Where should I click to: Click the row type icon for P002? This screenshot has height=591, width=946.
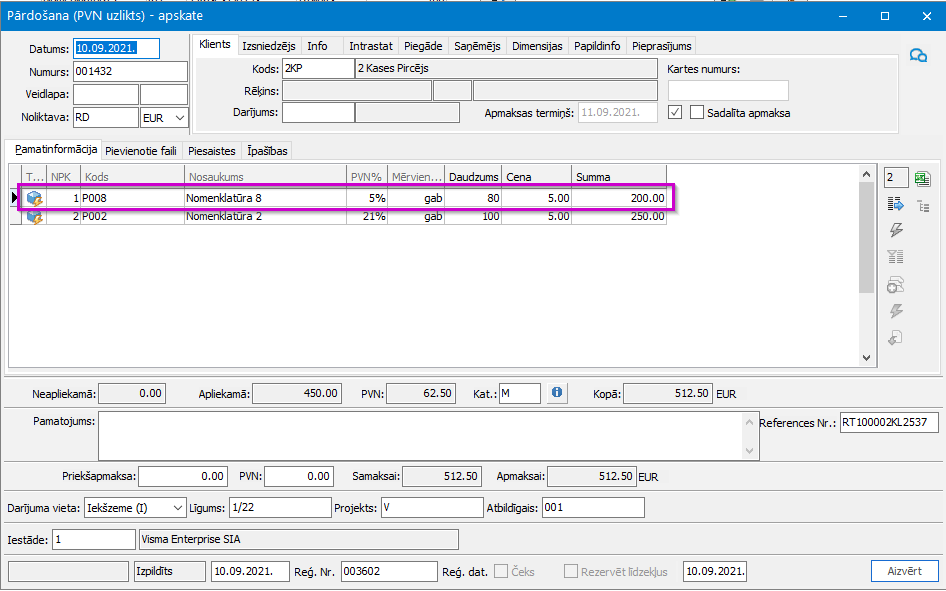coord(34,216)
